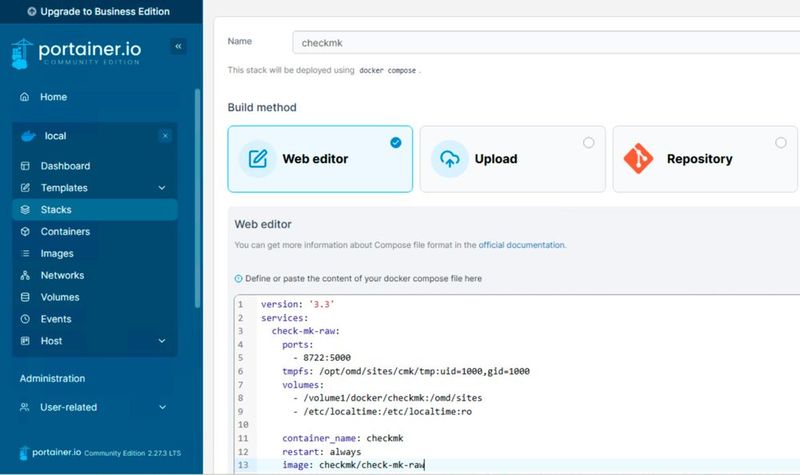Screen dimensions: 800x475
Task: Open the Images menu item
Action: (57, 254)
